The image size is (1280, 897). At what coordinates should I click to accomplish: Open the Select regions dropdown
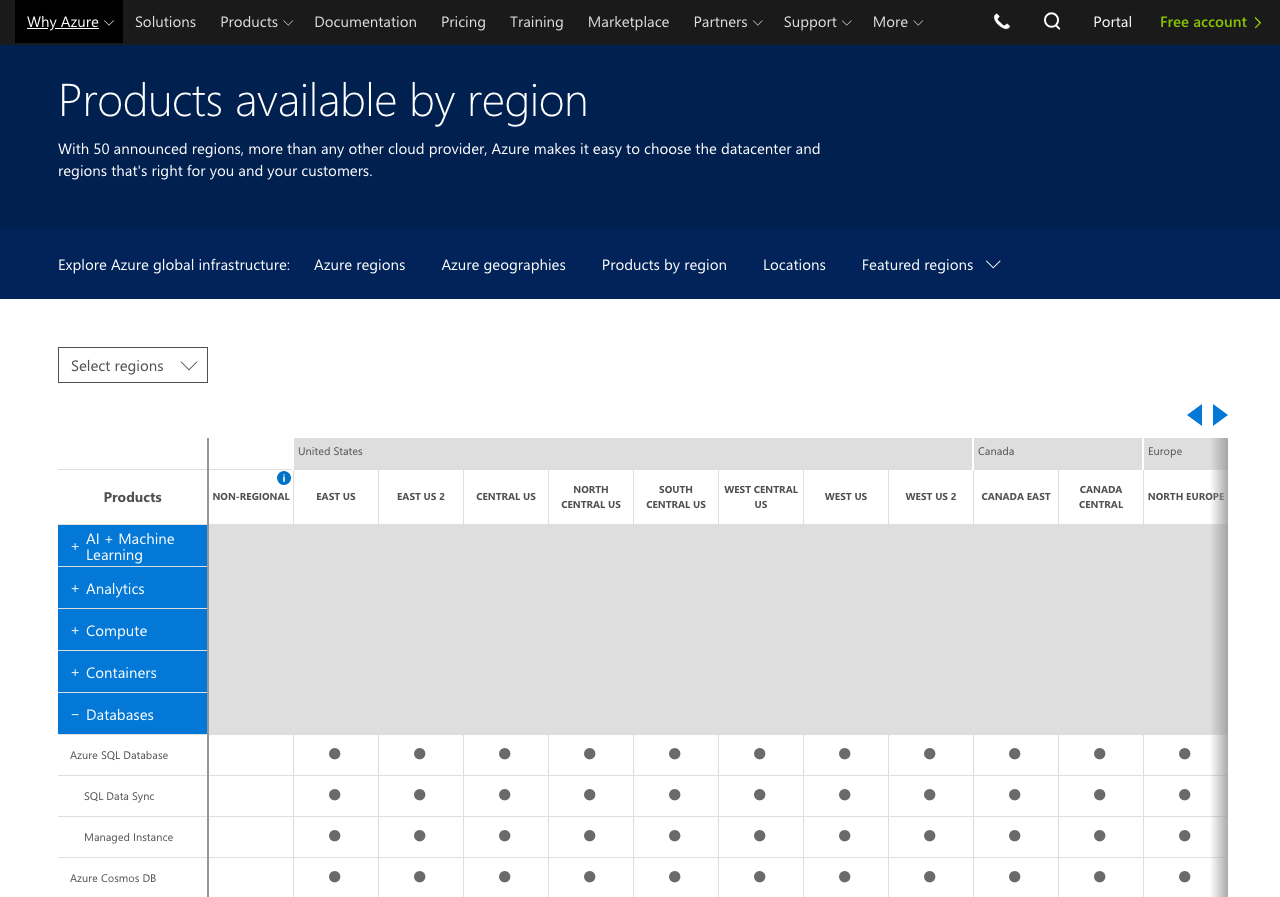pos(133,365)
